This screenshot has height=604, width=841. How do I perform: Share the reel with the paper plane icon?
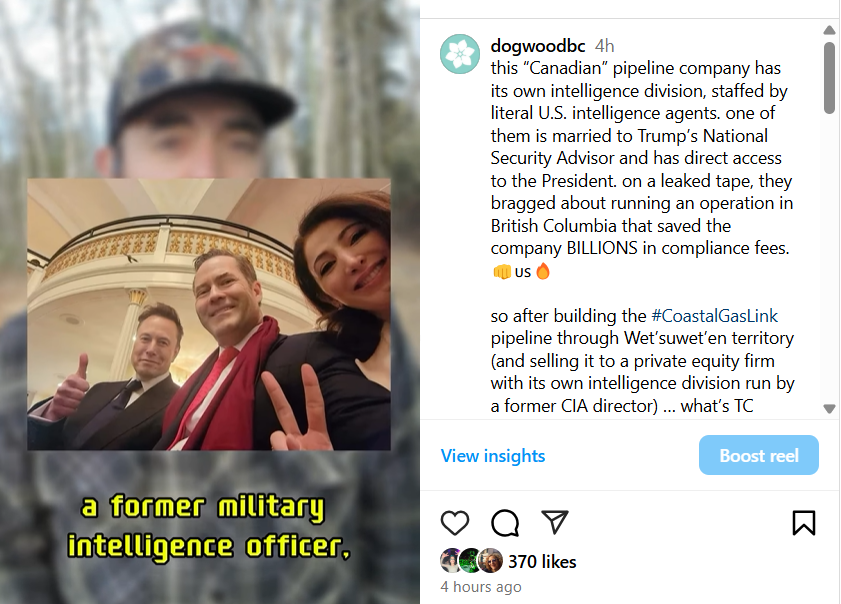555,522
